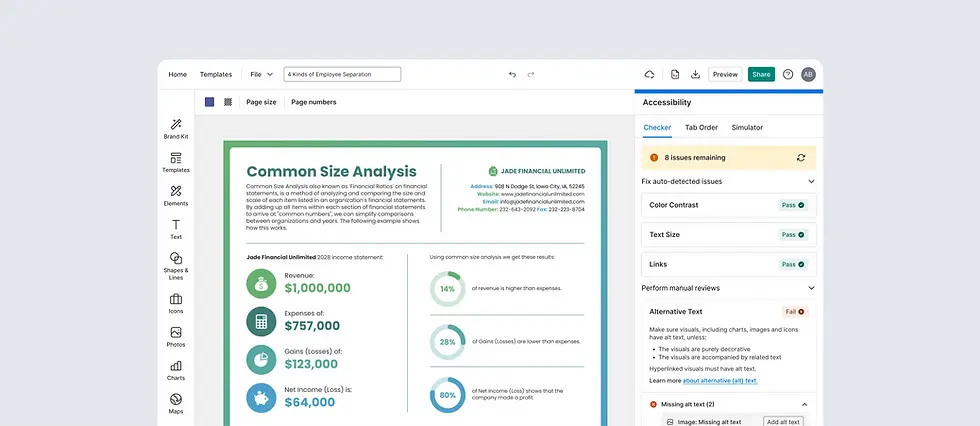Image resolution: width=980 pixels, height=426 pixels.
Task: Select the Jade Financial logo icon
Action: coord(492,171)
